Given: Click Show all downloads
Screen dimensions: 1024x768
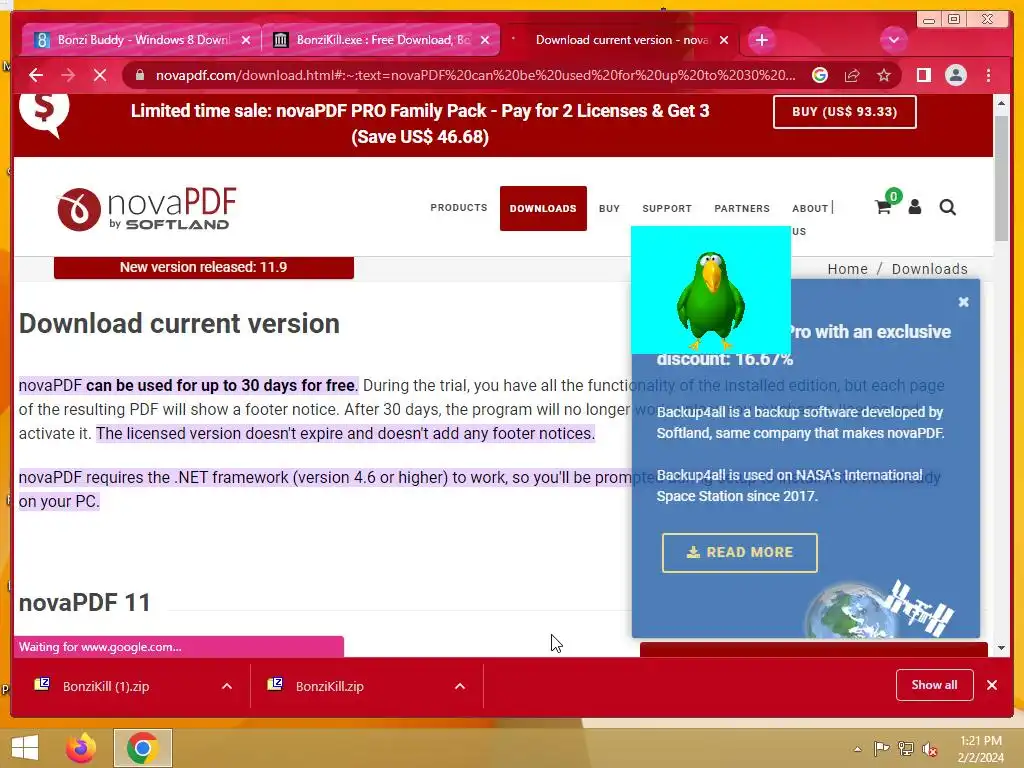Looking at the screenshot, I should click(935, 684).
